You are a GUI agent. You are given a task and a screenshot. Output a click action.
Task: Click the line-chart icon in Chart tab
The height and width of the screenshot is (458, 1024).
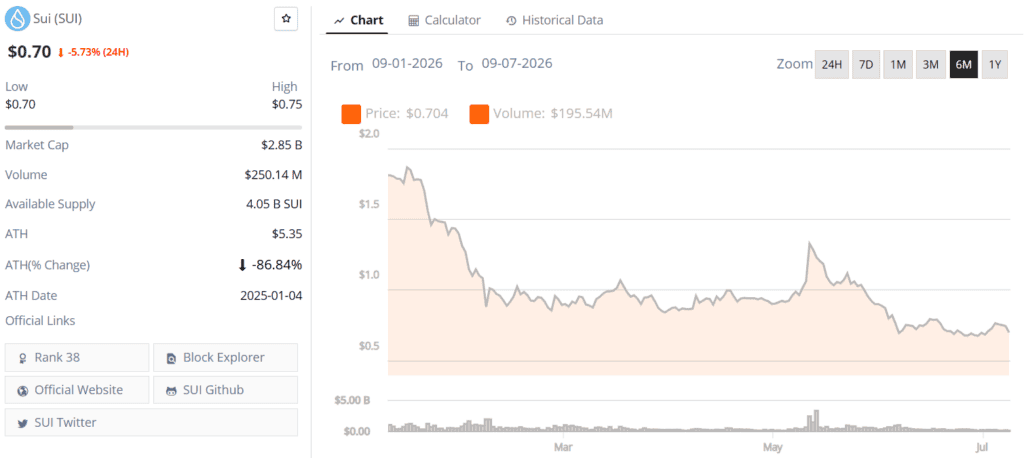[x=339, y=21]
